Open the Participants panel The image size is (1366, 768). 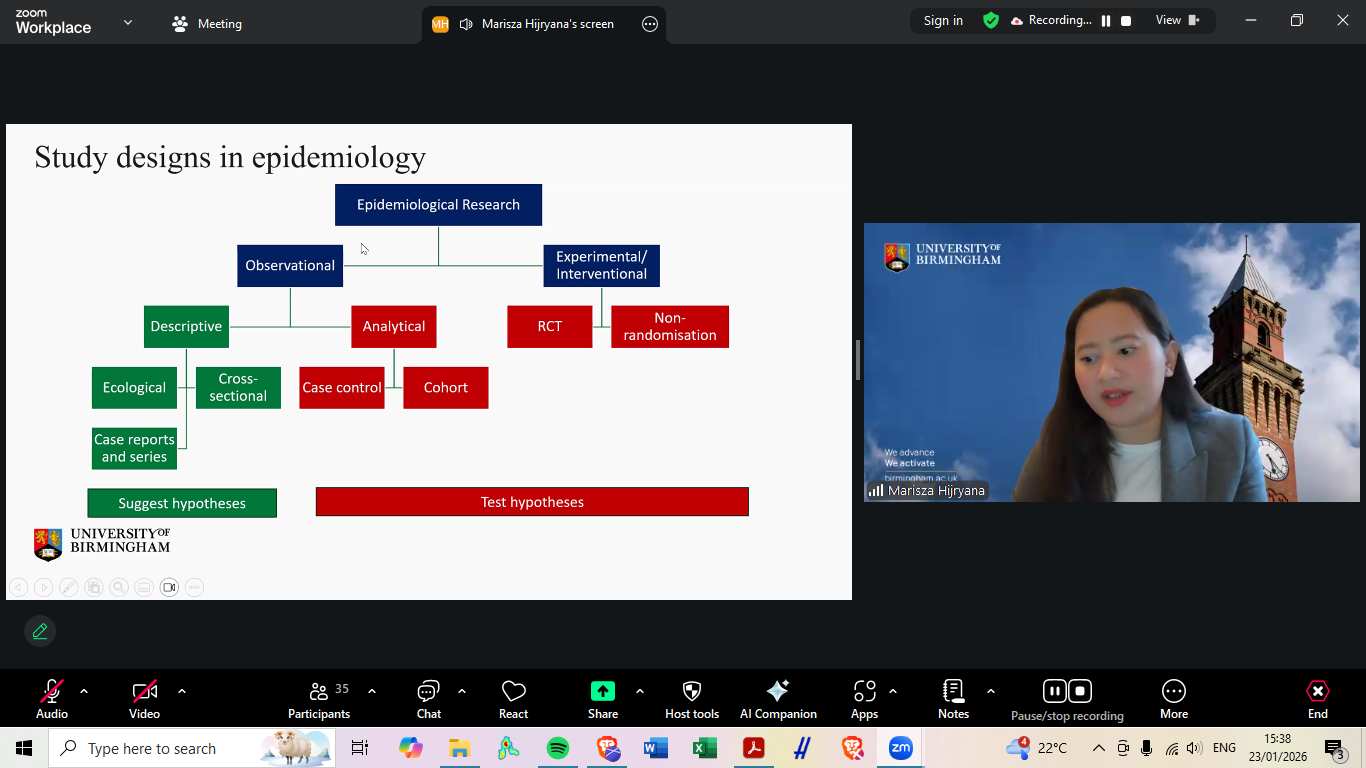point(319,698)
